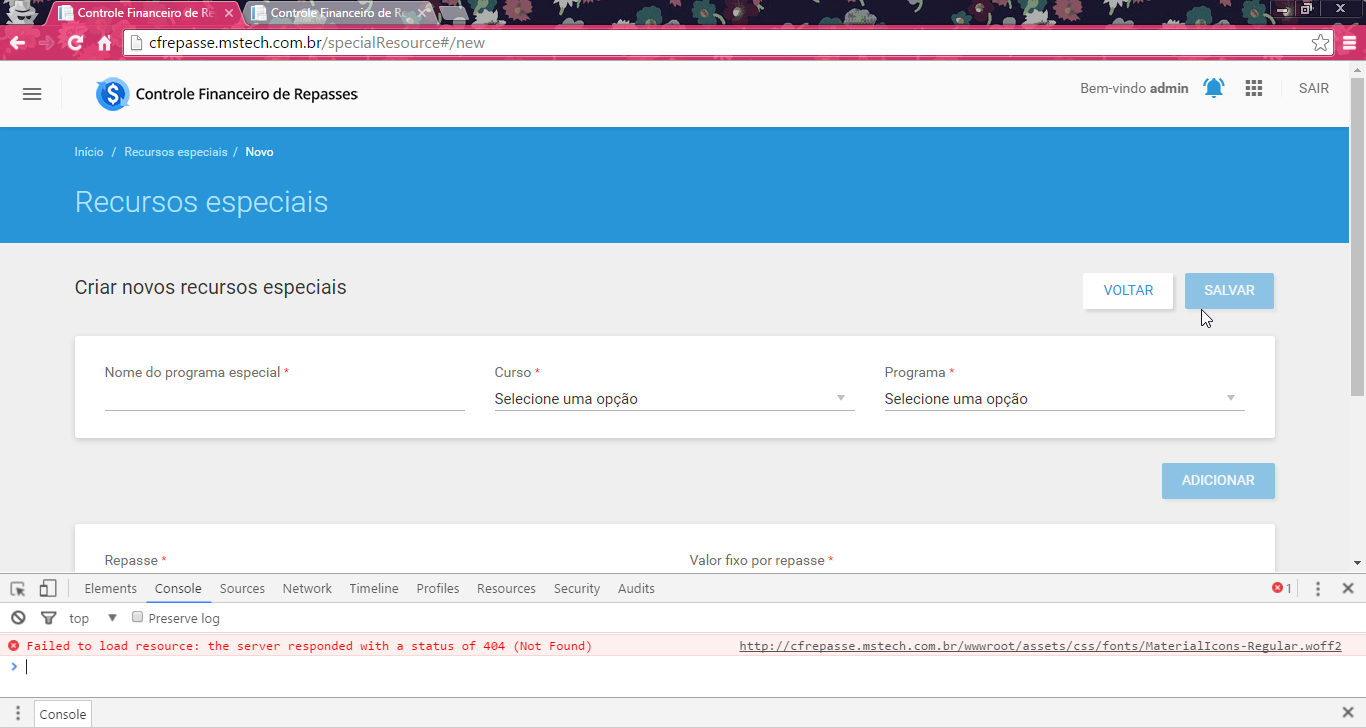
Task: Expand the Curso dropdown
Action: click(675, 399)
